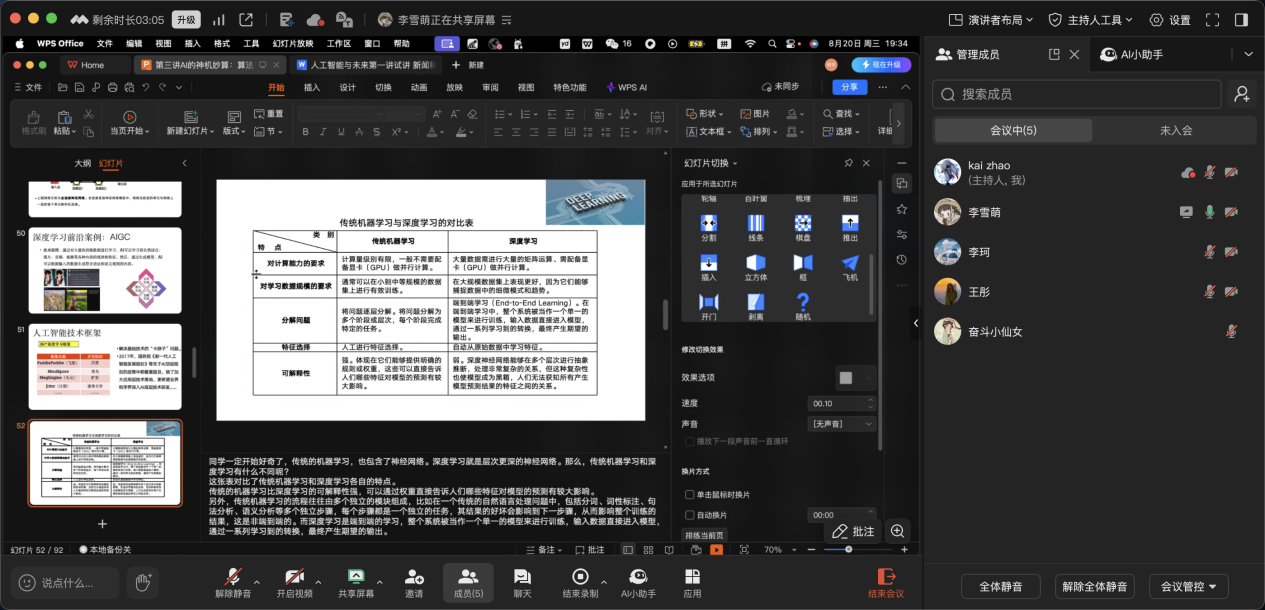1265x610 pixels.
Task: Click the 全体静音 button
Action: (1000, 587)
